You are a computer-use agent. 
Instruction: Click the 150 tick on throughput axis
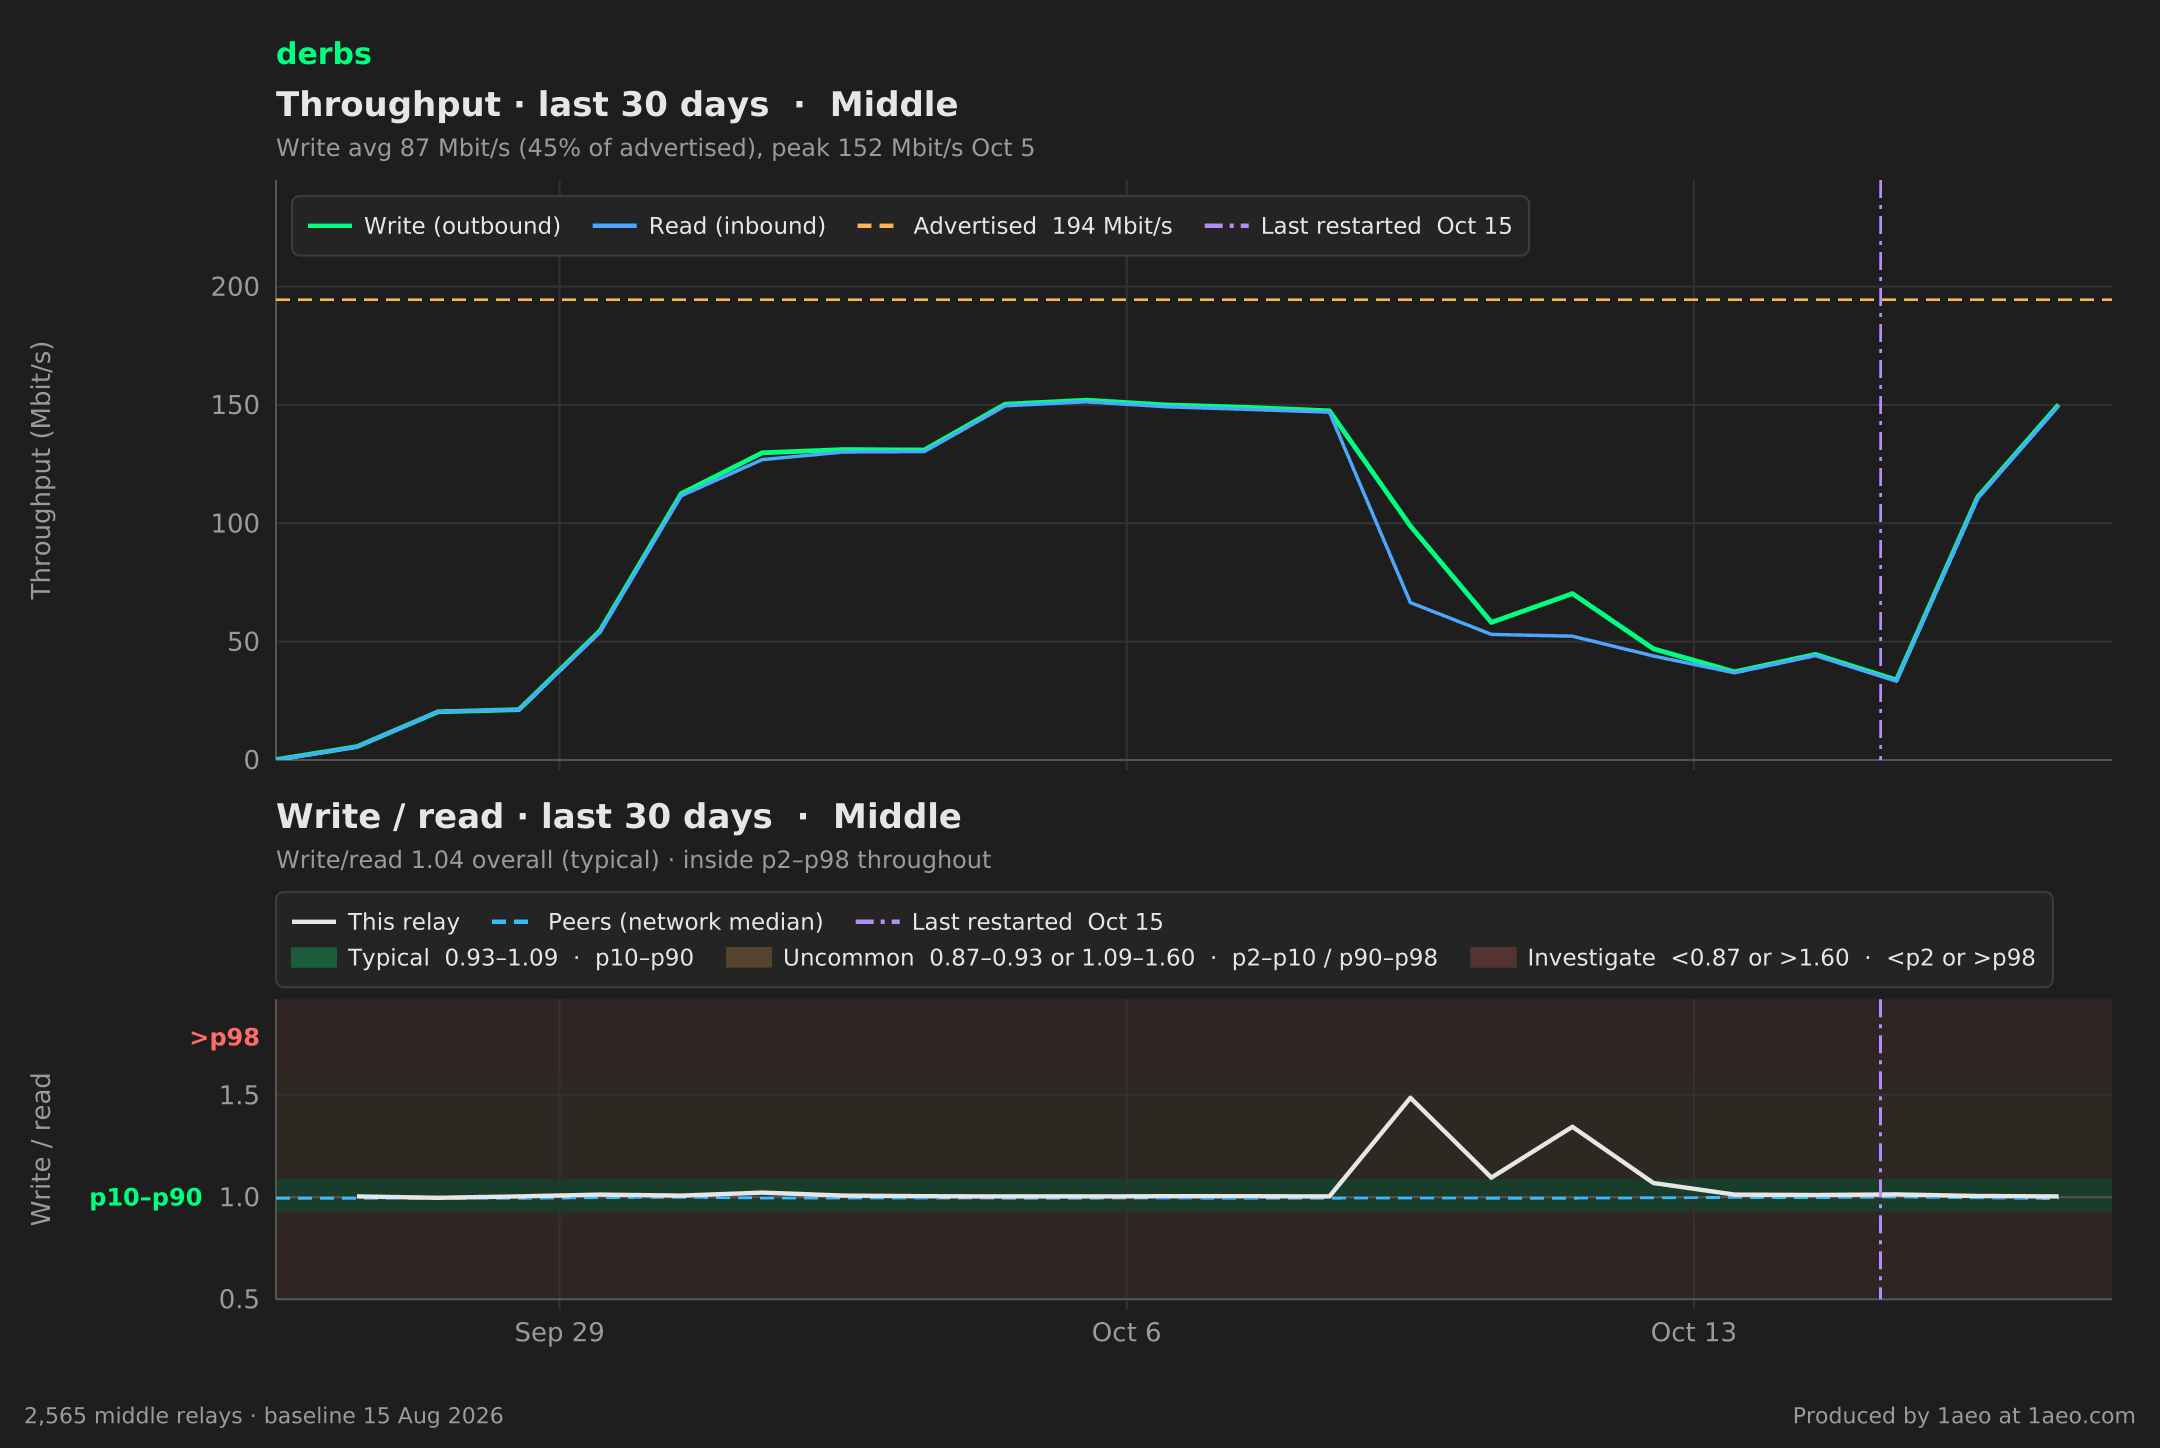(x=235, y=405)
